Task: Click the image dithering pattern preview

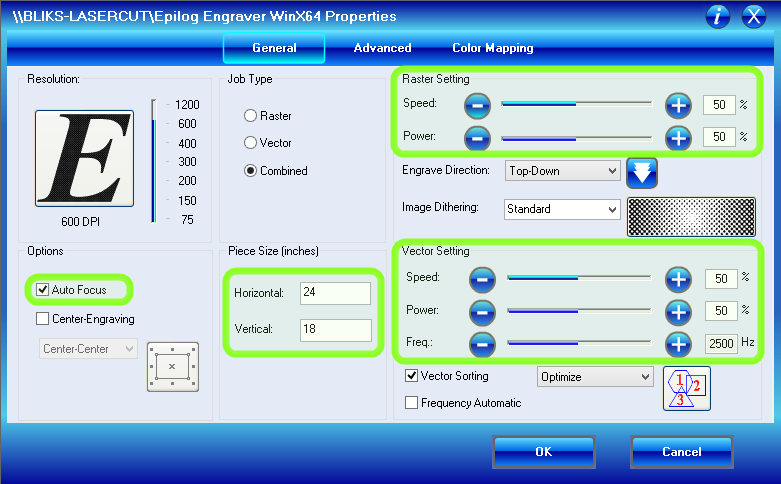Action: (691, 217)
